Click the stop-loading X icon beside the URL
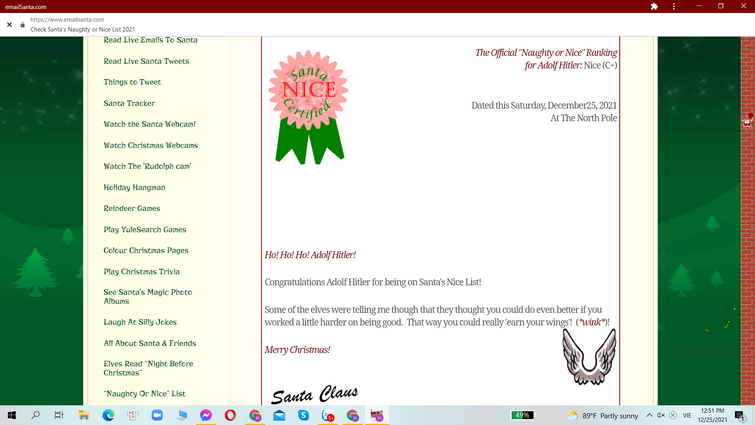The width and height of the screenshot is (755, 425). [x=9, y=25]
